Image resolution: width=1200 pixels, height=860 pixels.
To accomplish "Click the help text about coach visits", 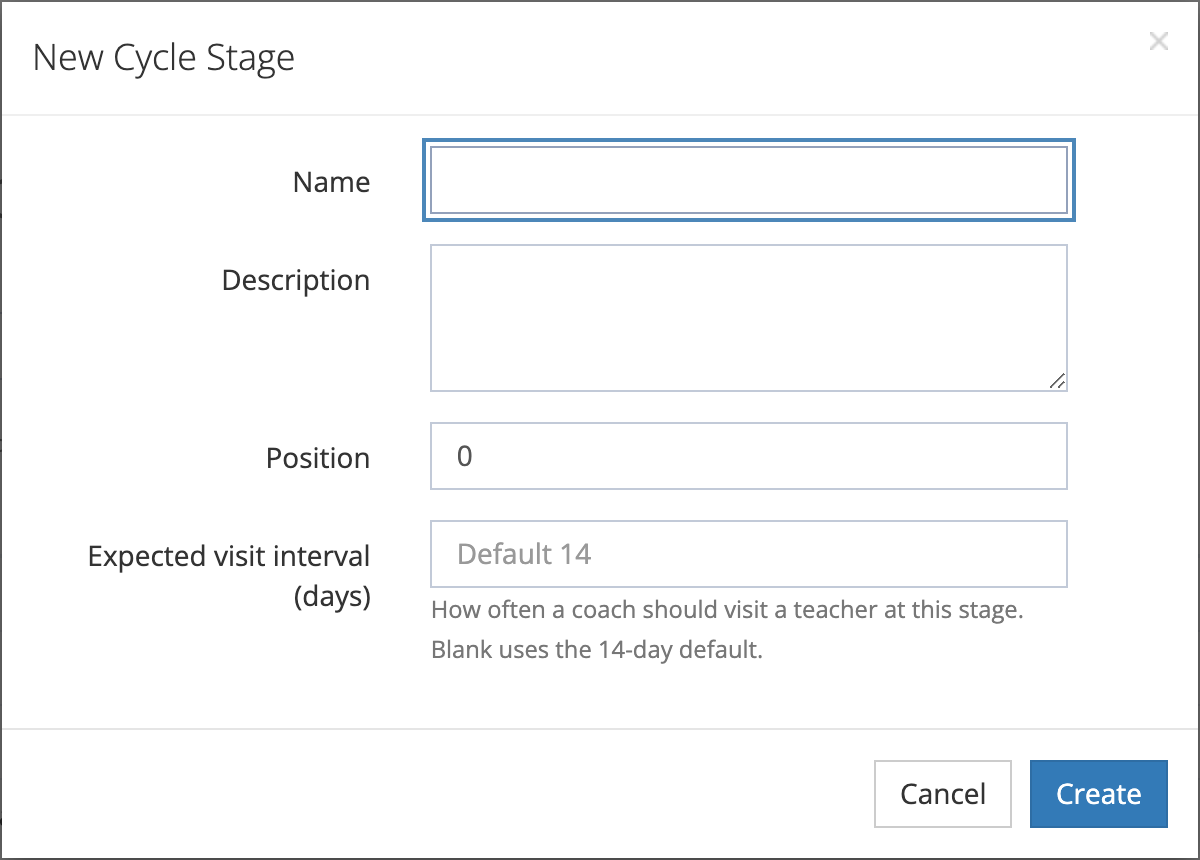I will [727, 630].
